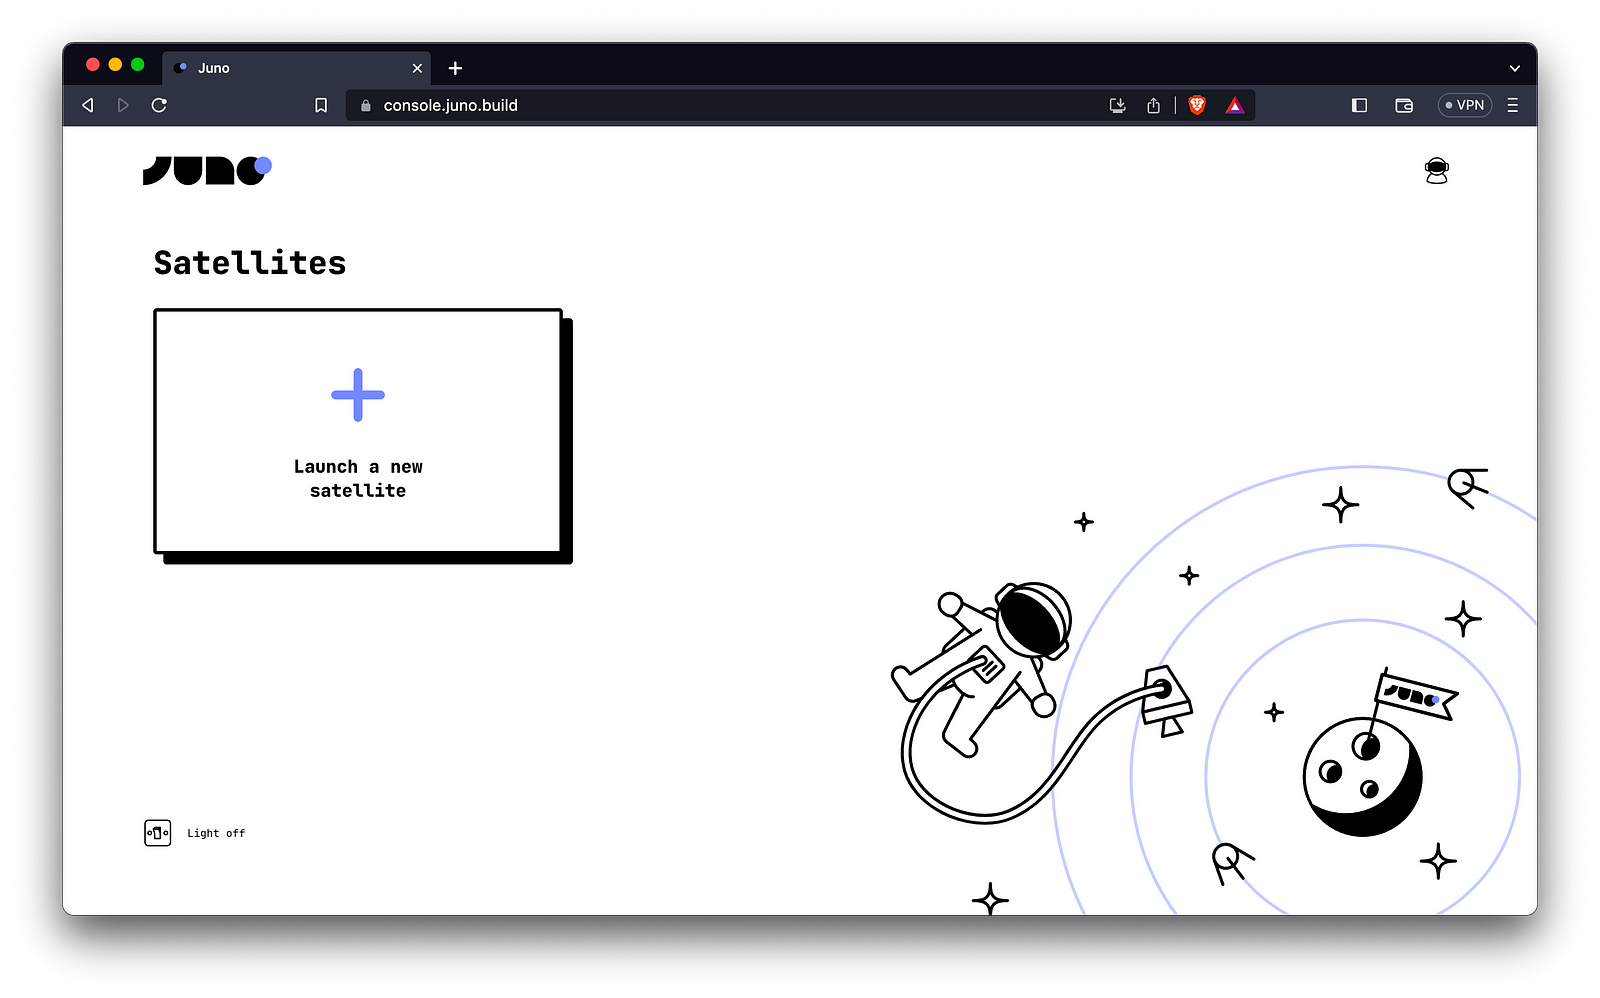
Task: Reload the current page
Action: (159, 104)
